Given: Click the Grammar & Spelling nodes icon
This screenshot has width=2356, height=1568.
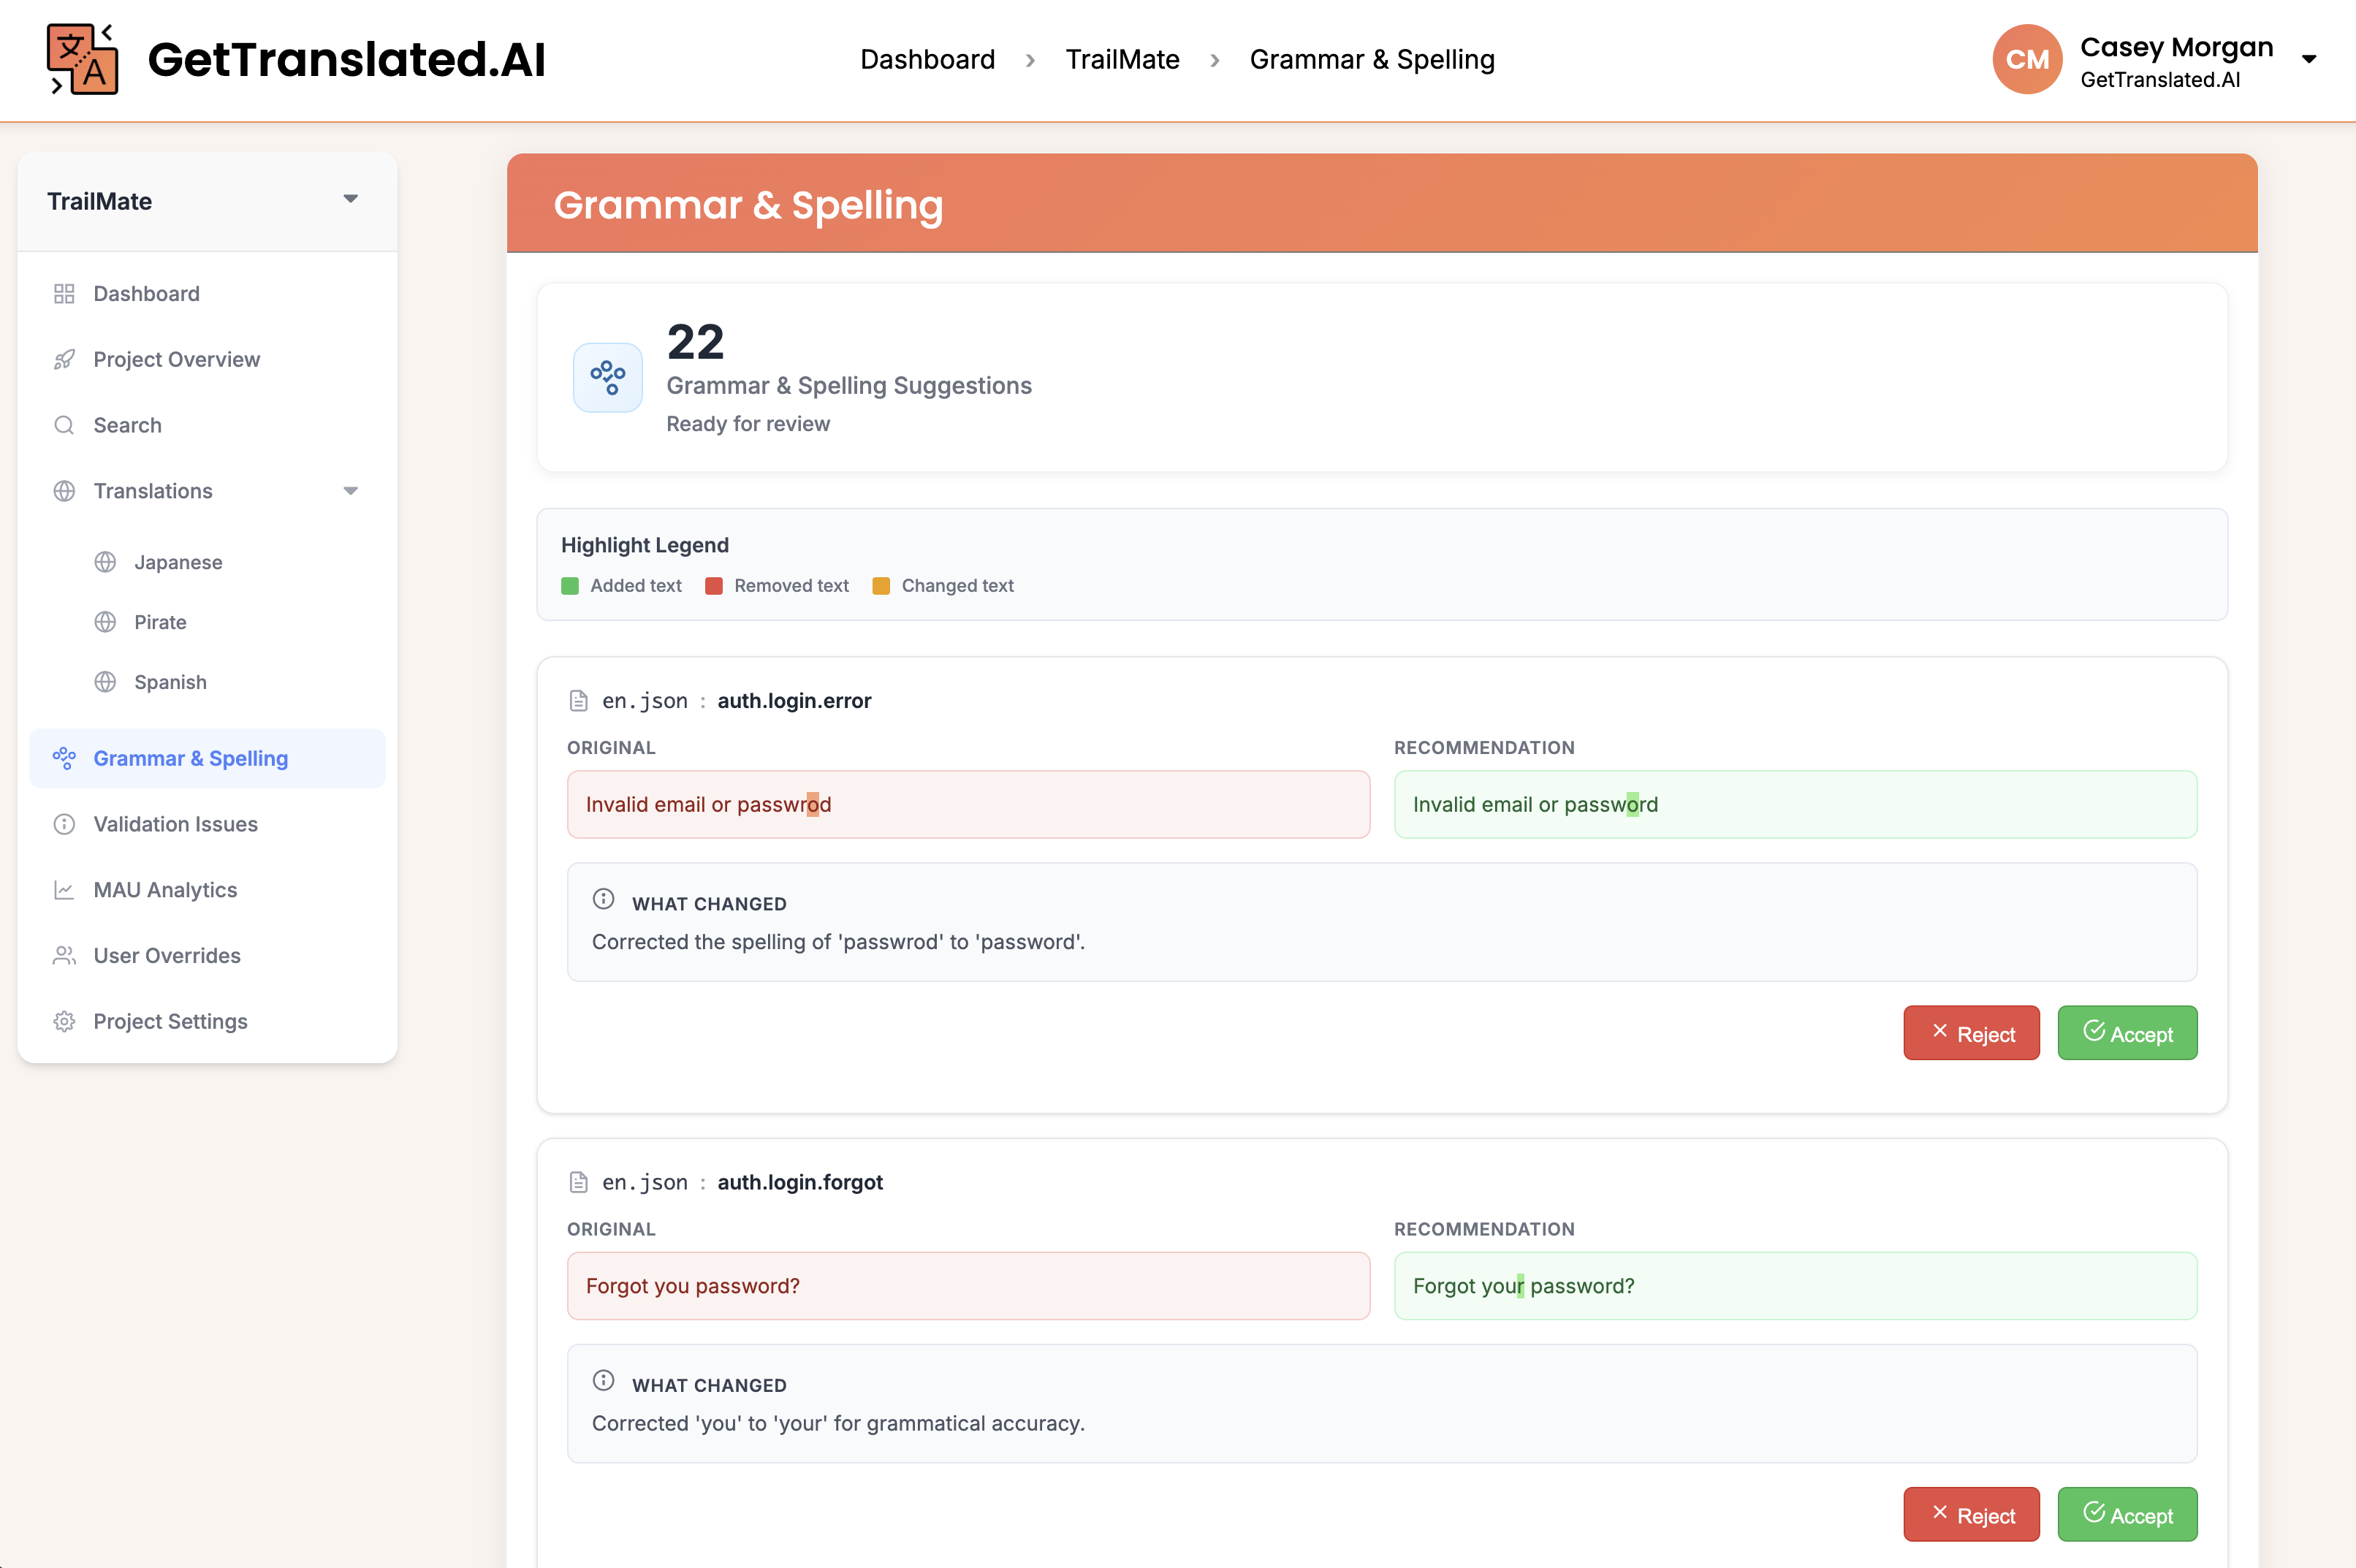Looking at the screenshot, I should [64, 758].
